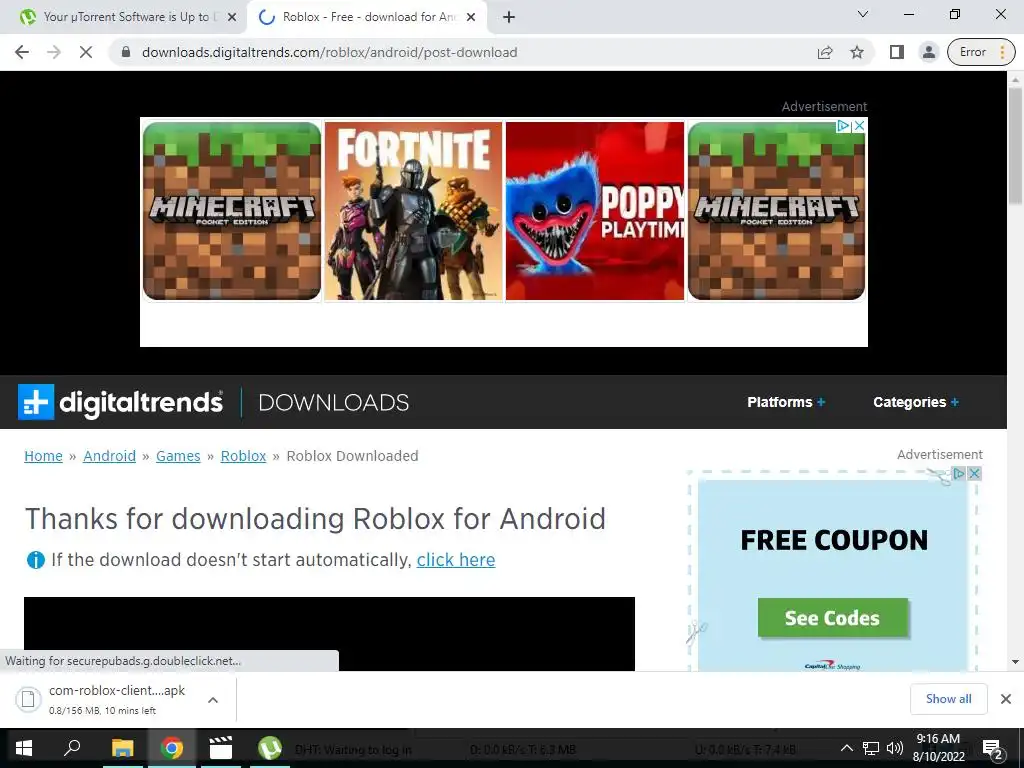Click scrollbar down arrow

[x=1015, y=662]
